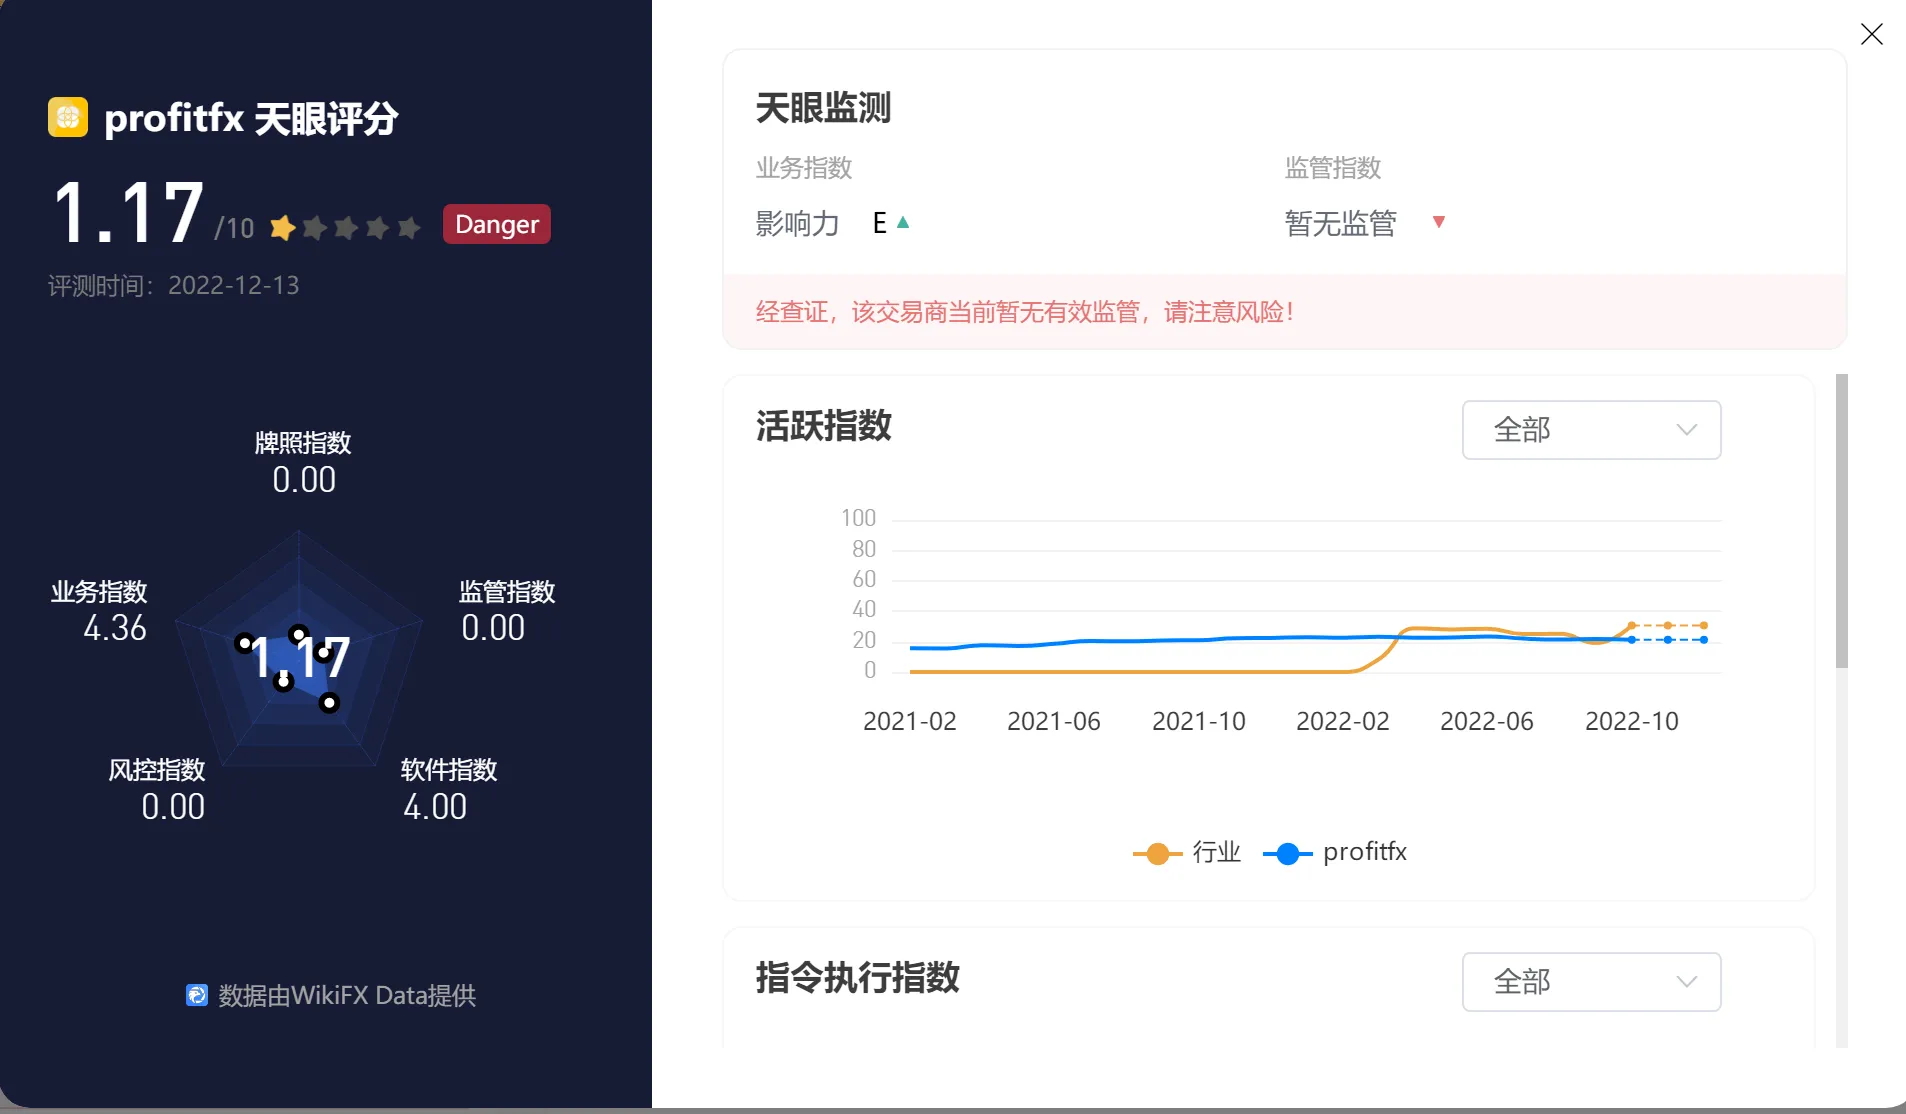This screenshot has width=1906, height=1114.
Task: Click the 业务指数 column header in 天眼监测
Action: pos(804,168)
